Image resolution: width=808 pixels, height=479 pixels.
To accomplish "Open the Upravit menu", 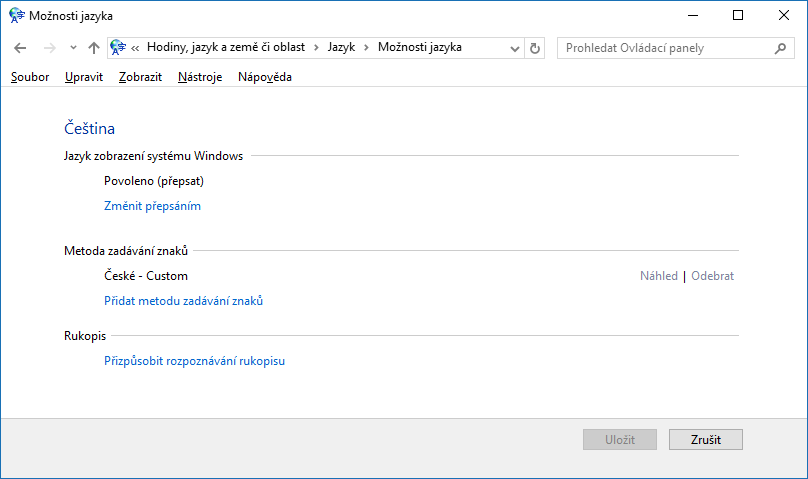I will pyautogui.click(x=84, y=77).
